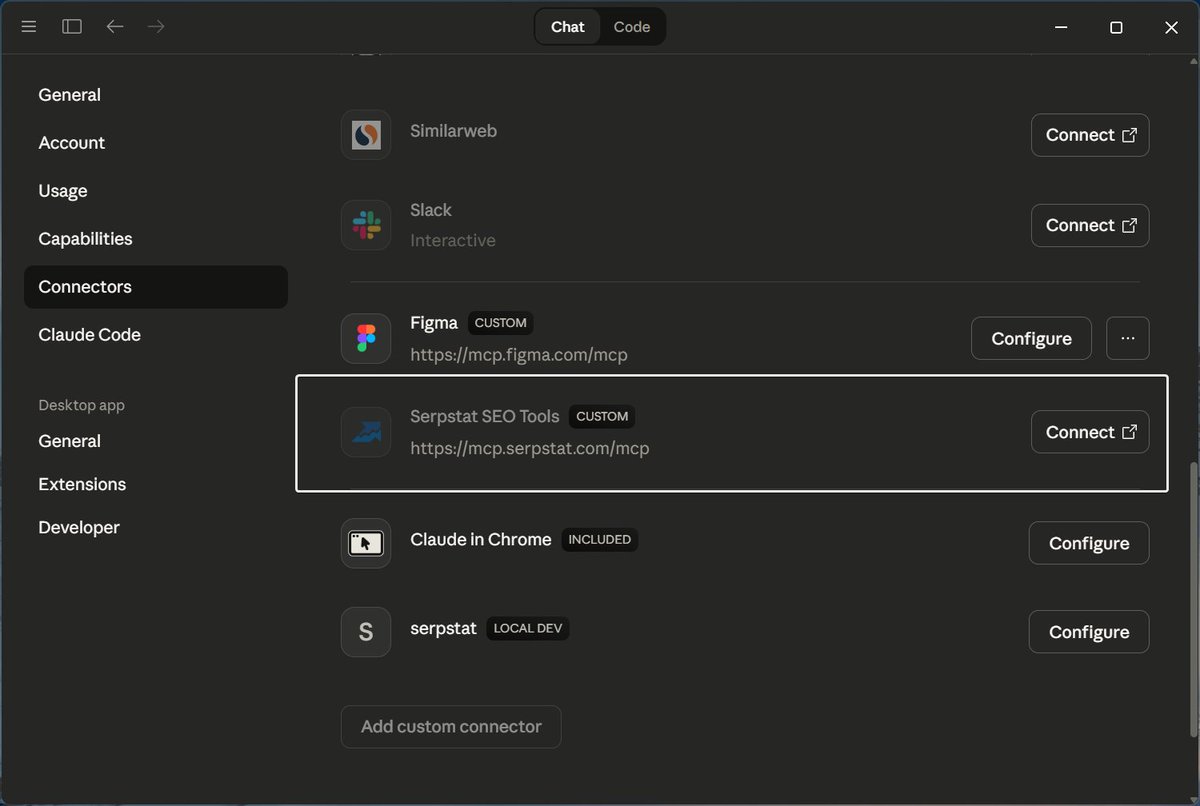Go back with the left arrow
This screenshot has width=1200, height=806.
[x=115, y=27]
